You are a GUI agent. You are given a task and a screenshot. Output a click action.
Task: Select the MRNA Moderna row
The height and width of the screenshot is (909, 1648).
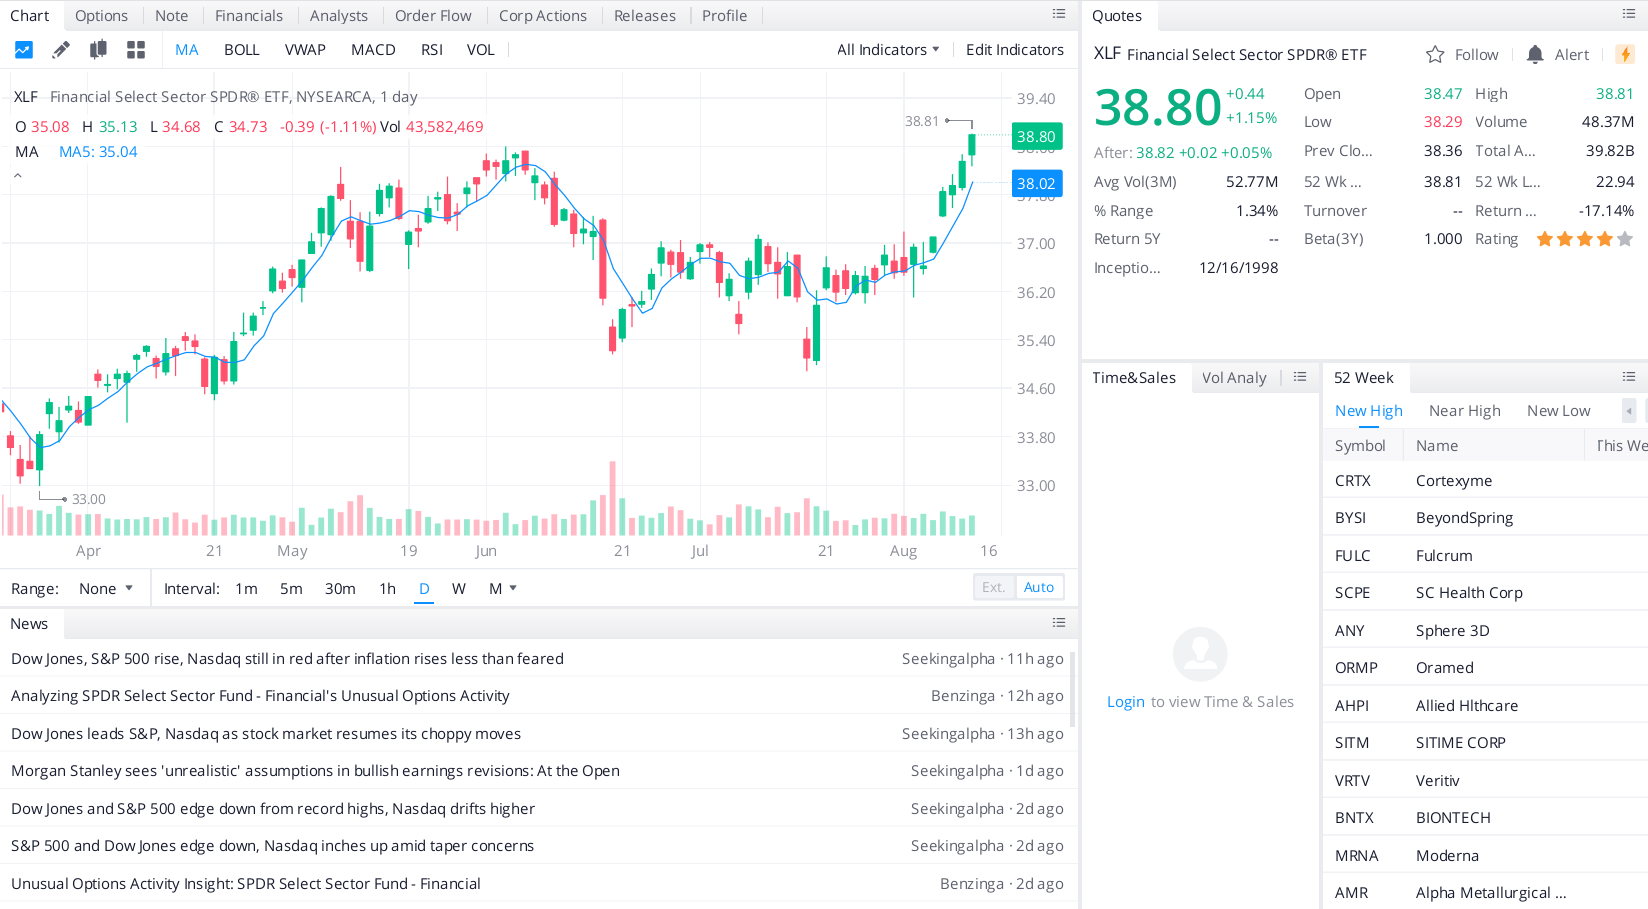pyautogui.click(x=1485, y=856)
